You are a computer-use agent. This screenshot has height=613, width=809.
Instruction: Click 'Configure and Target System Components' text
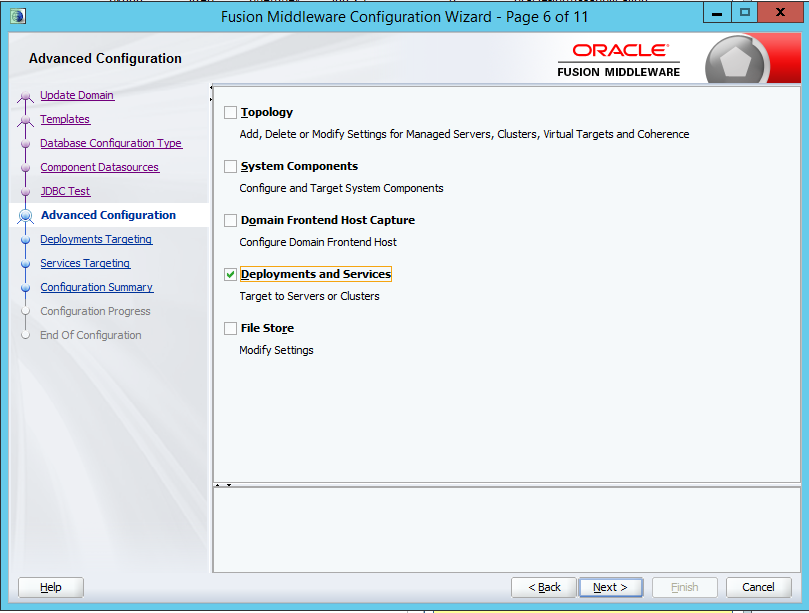click(x=341, y=188)
